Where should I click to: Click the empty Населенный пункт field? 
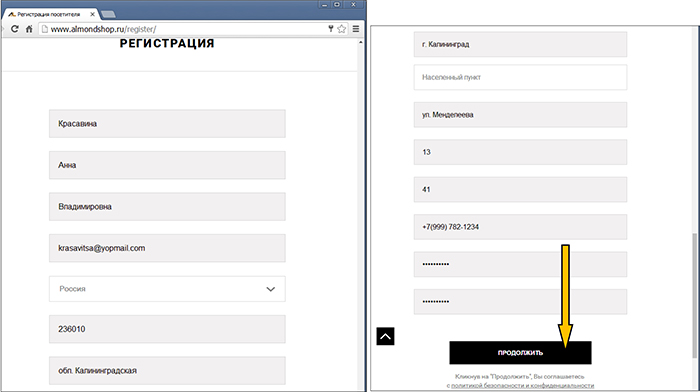(520, 77)
